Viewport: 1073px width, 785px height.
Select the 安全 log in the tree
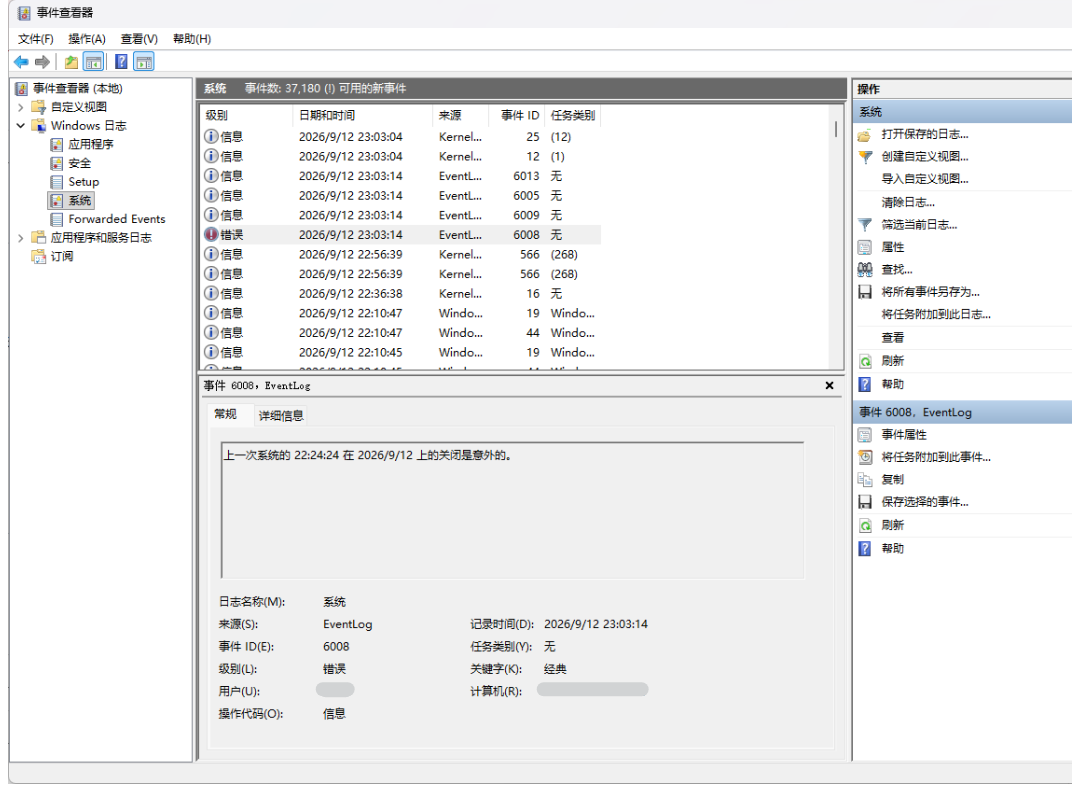(79, 164)
